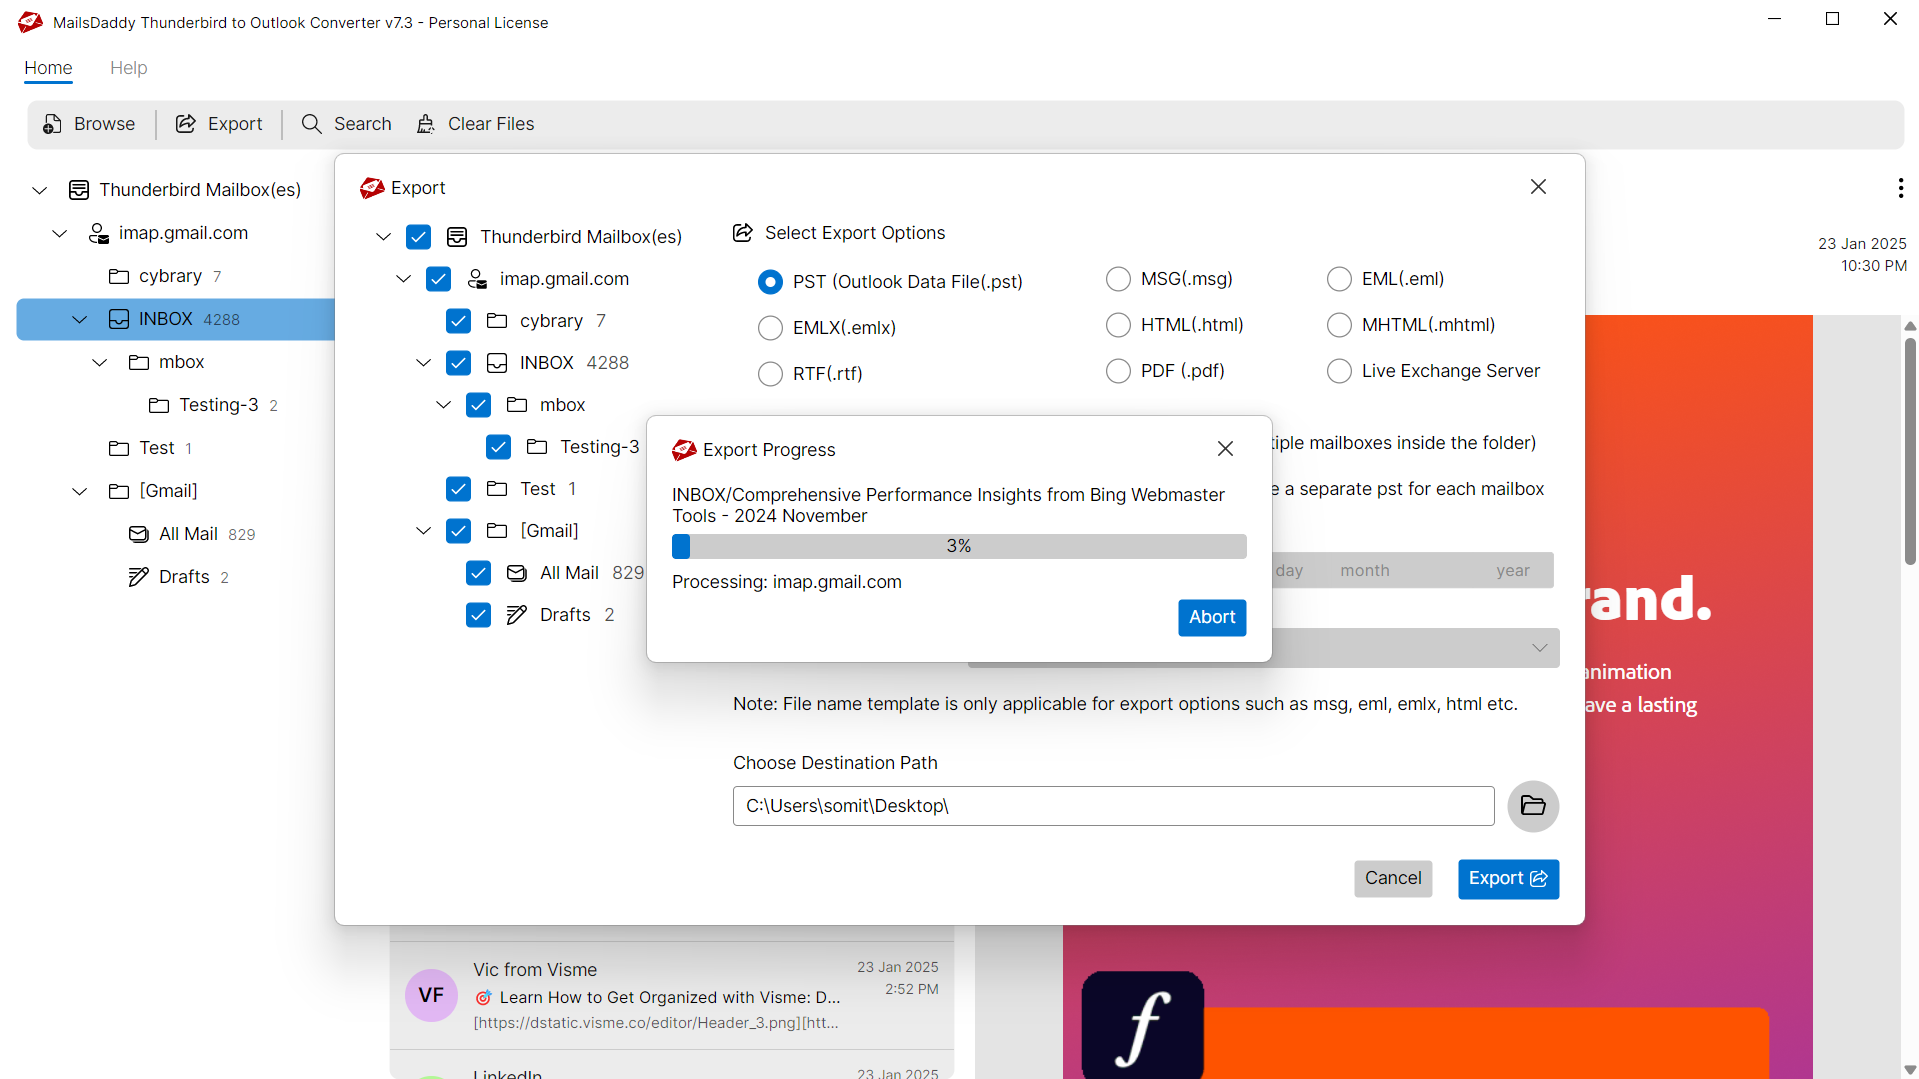Uncheck the cybrary folder checkbox
The width and height of the screenshot is (1919, 1079).
(x=458, y=321)
